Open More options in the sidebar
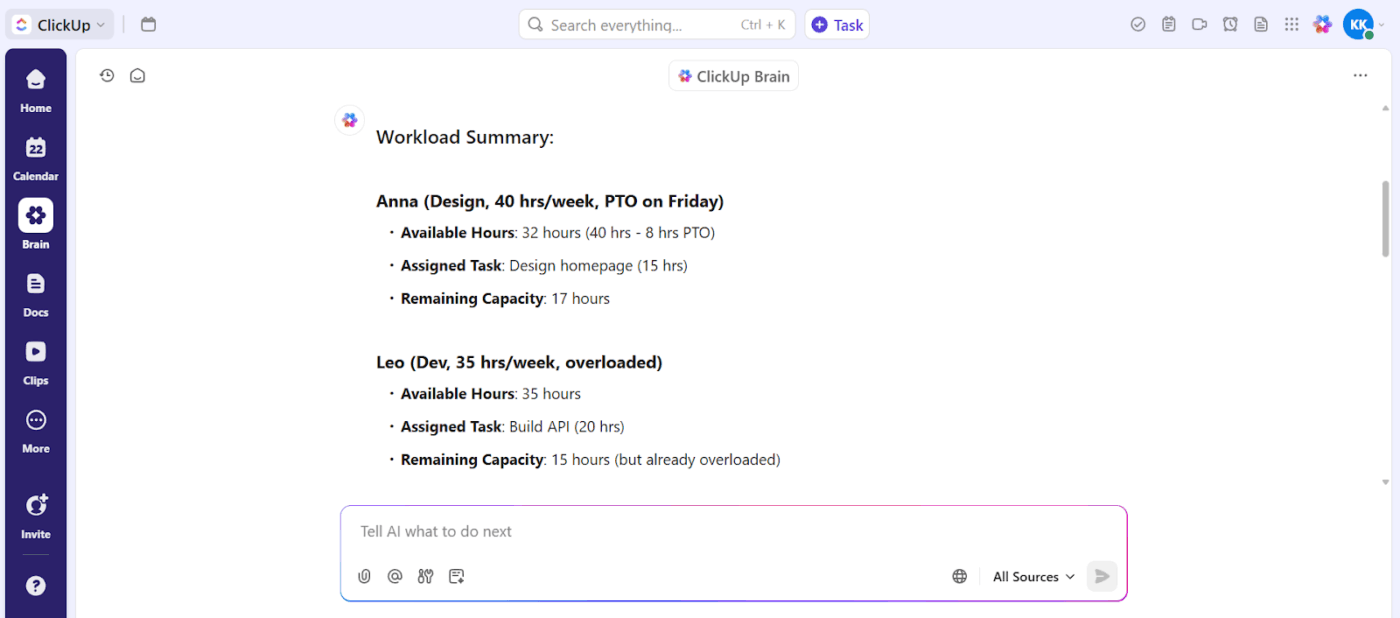 tap(36, 430)
